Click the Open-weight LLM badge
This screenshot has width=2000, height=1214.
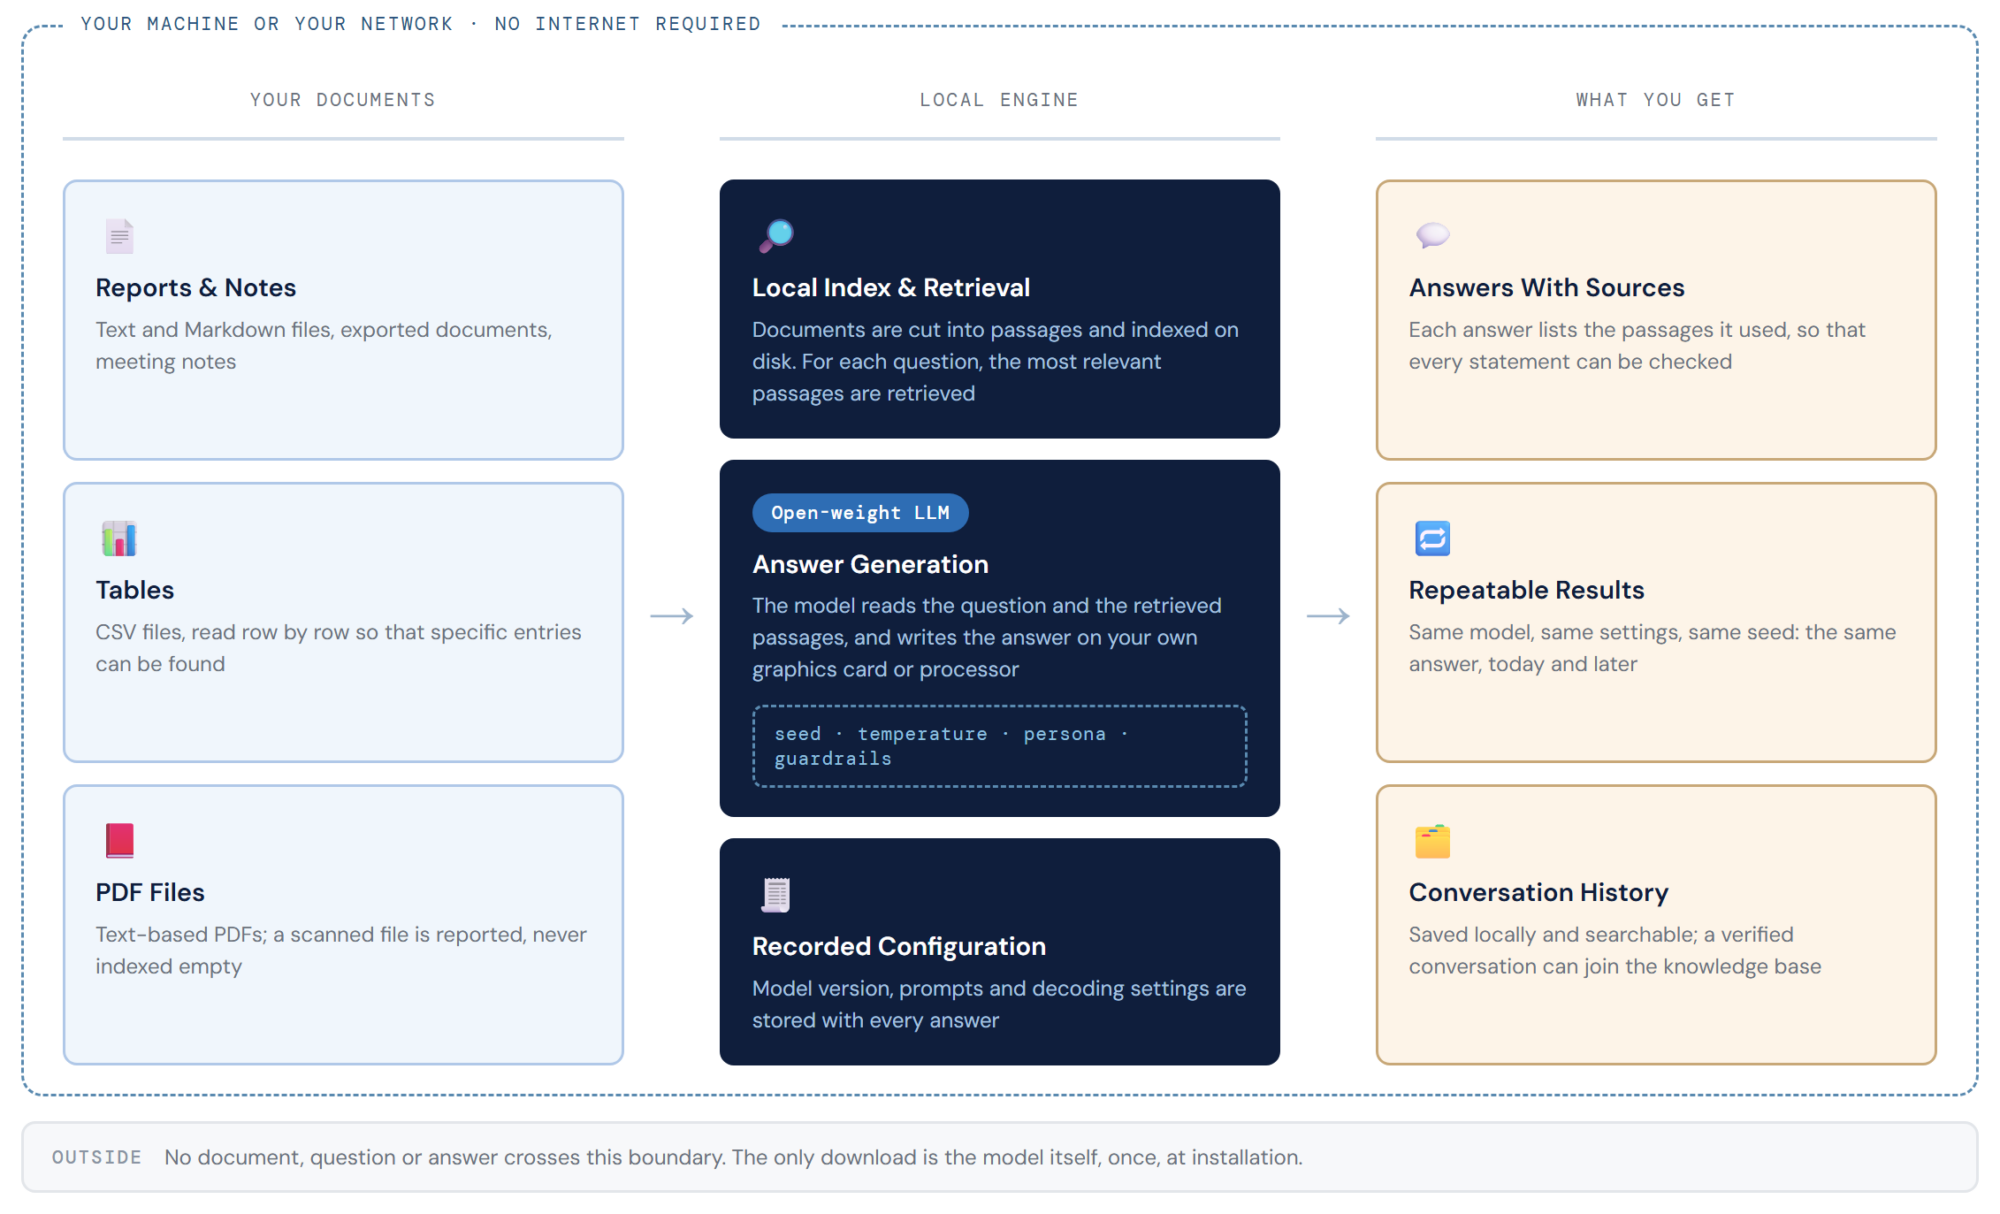pos(860,513)
